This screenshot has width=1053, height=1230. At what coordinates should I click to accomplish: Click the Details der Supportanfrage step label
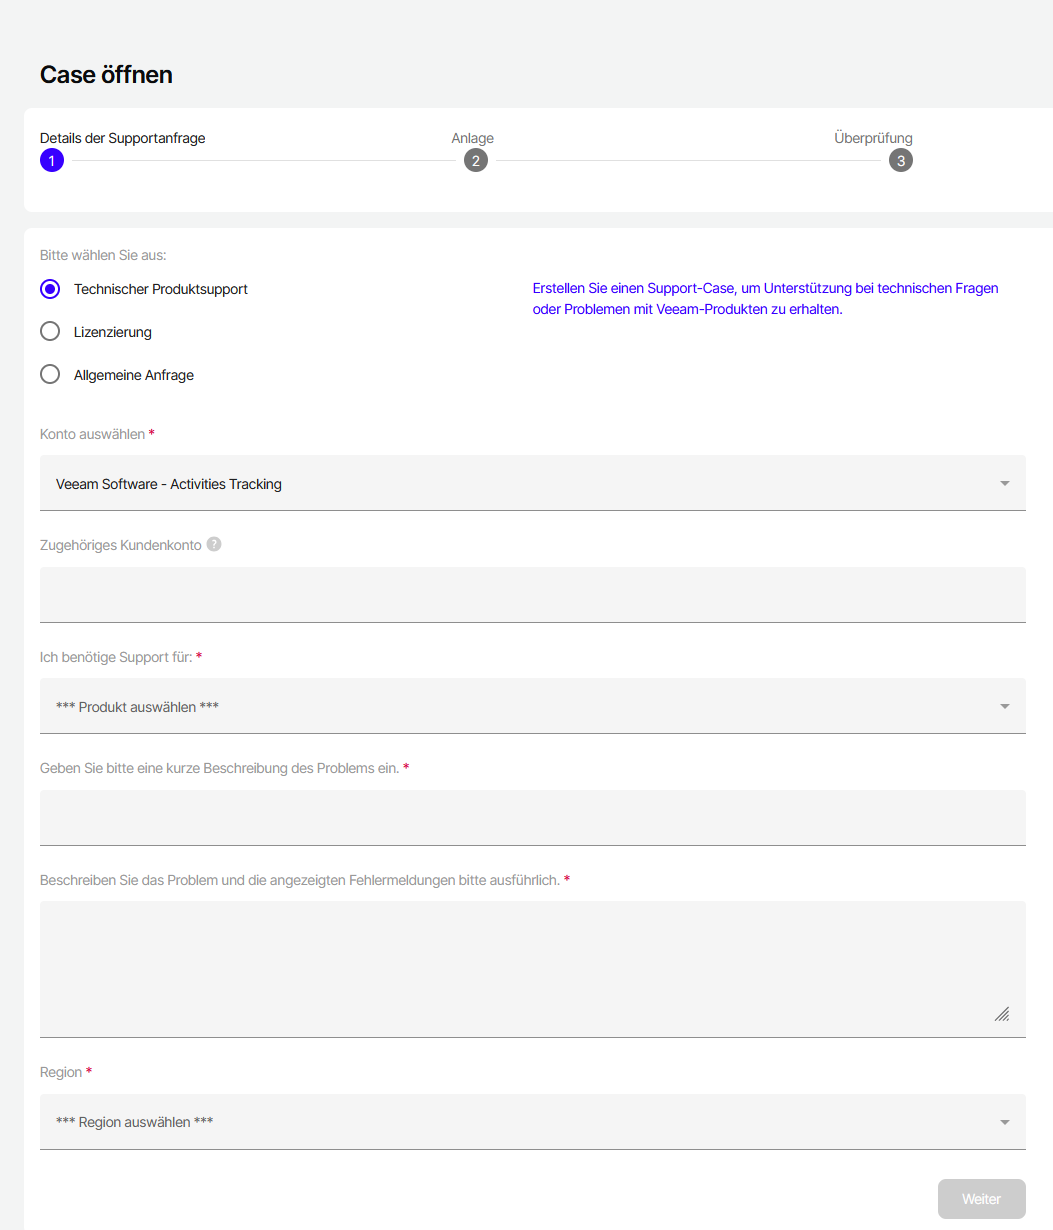click(122, 138)
